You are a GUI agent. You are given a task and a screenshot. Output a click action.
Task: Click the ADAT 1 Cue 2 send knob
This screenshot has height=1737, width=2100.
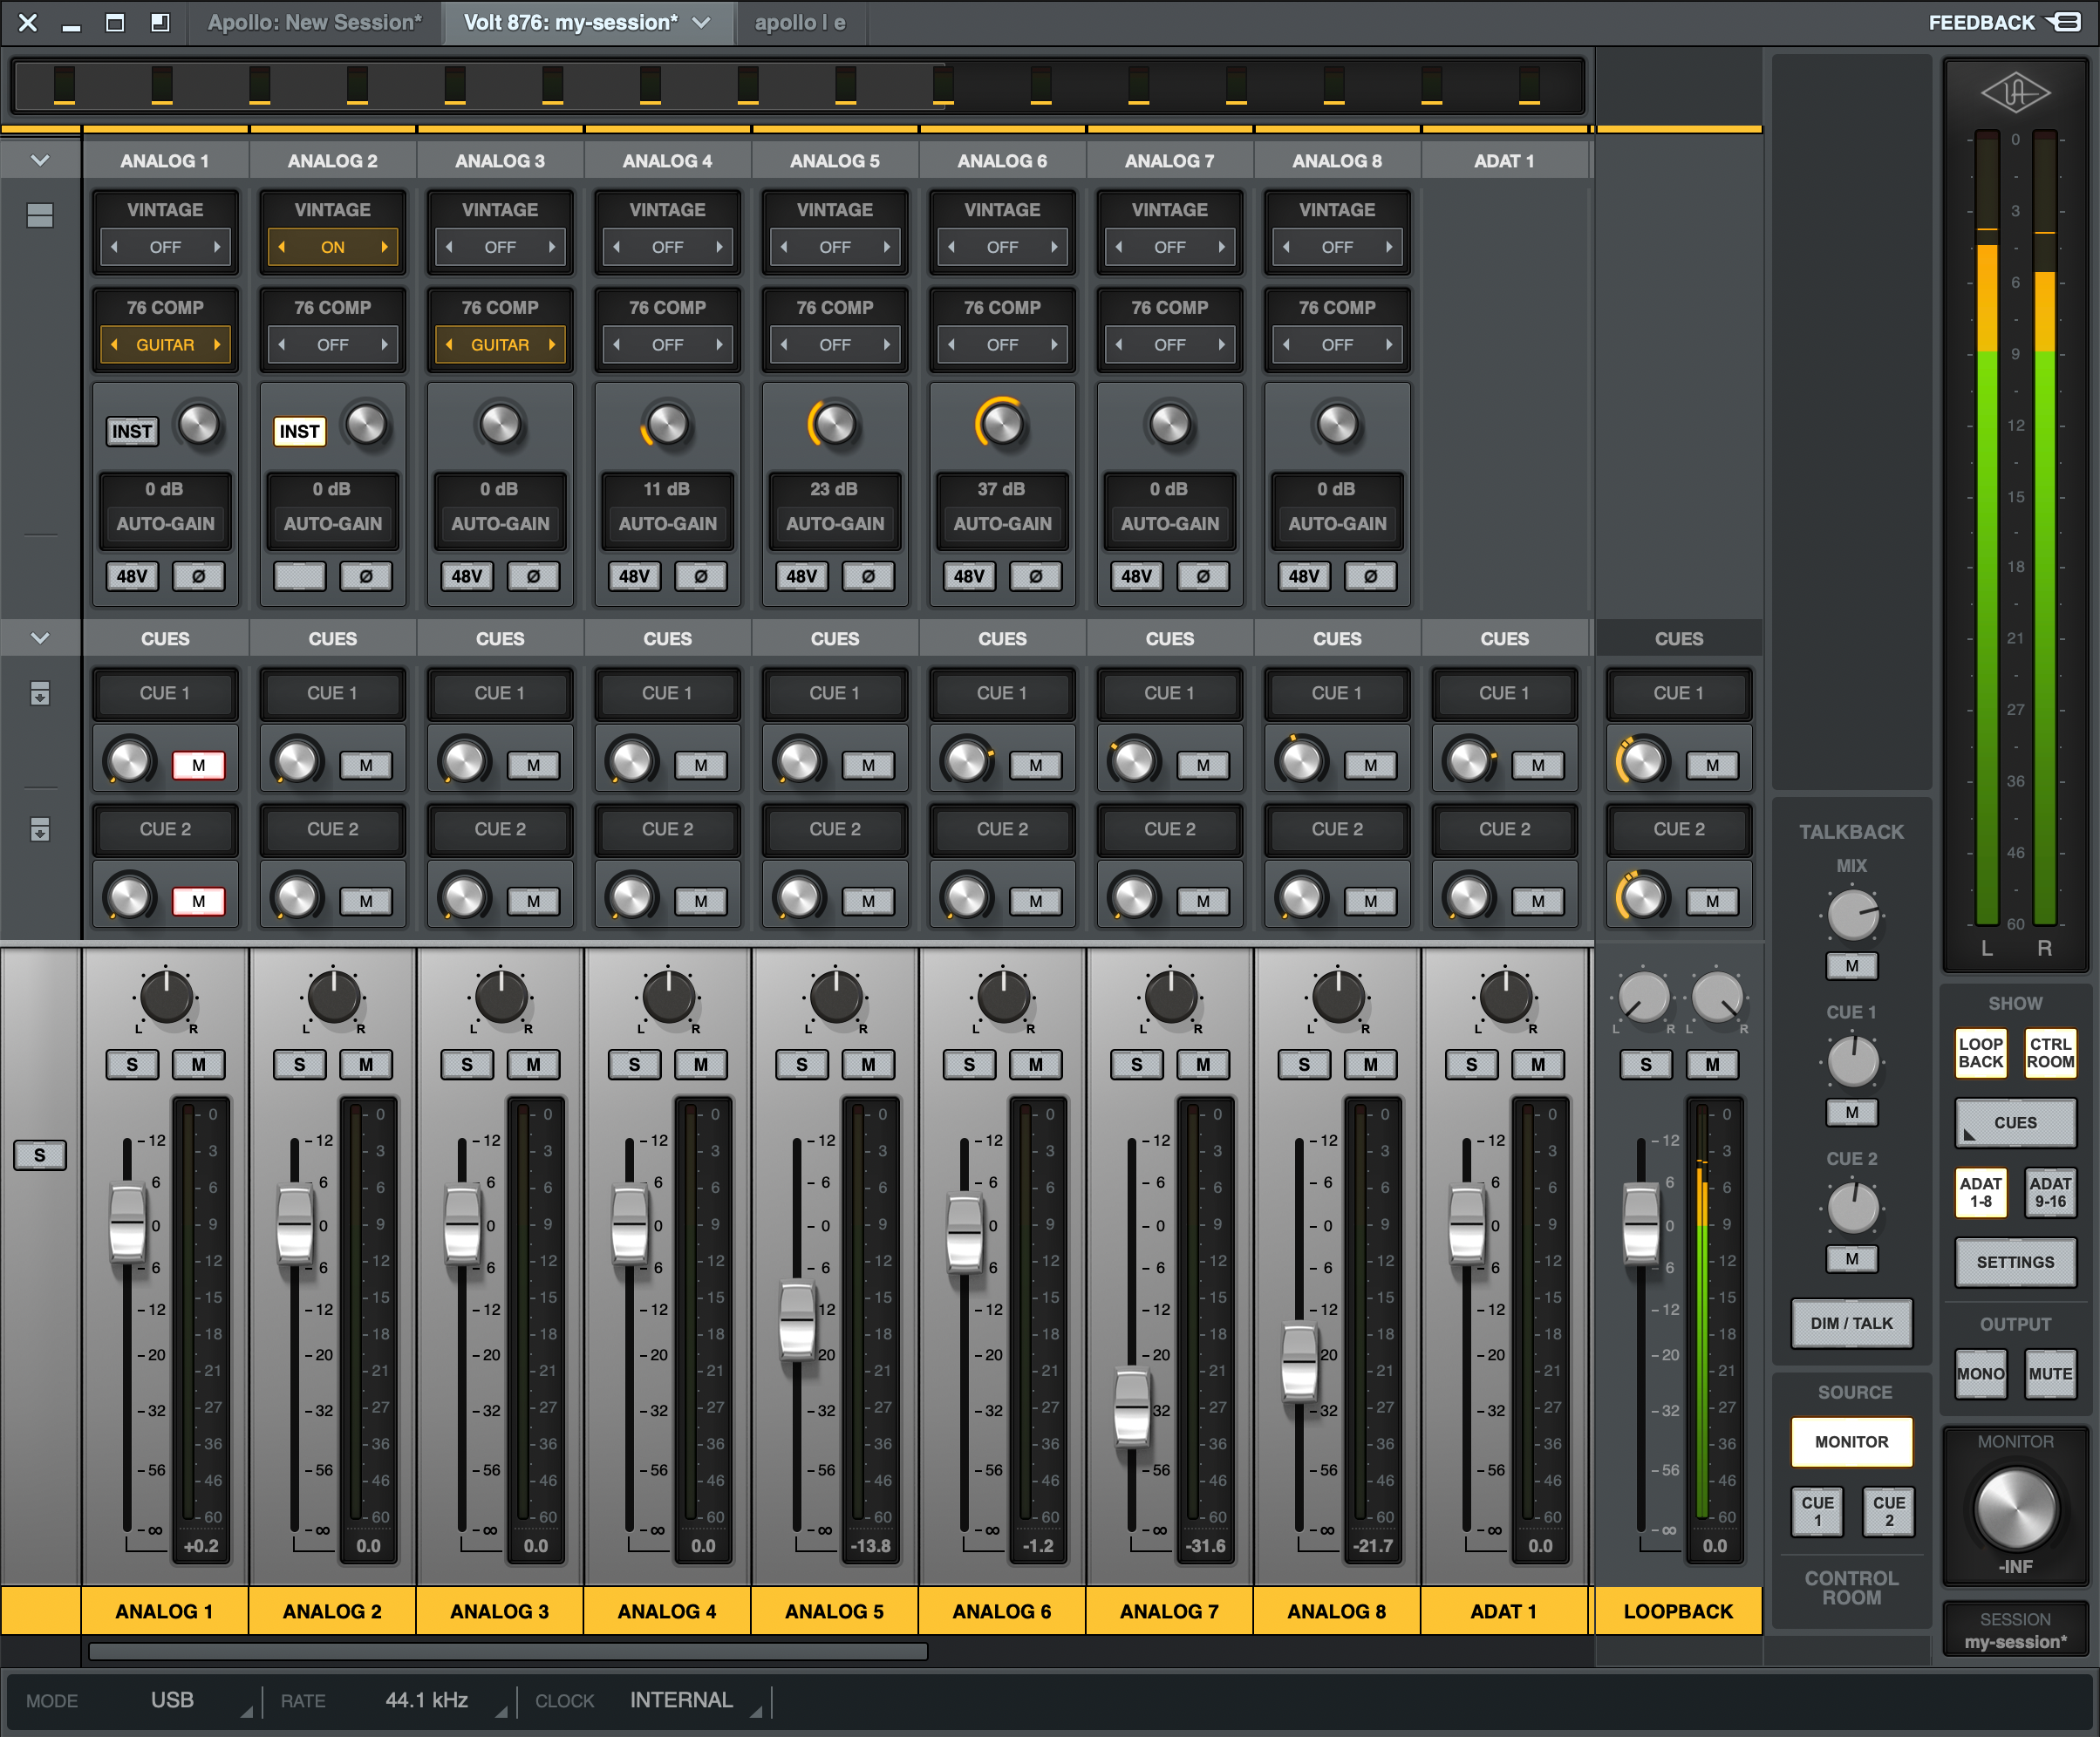1469,898
